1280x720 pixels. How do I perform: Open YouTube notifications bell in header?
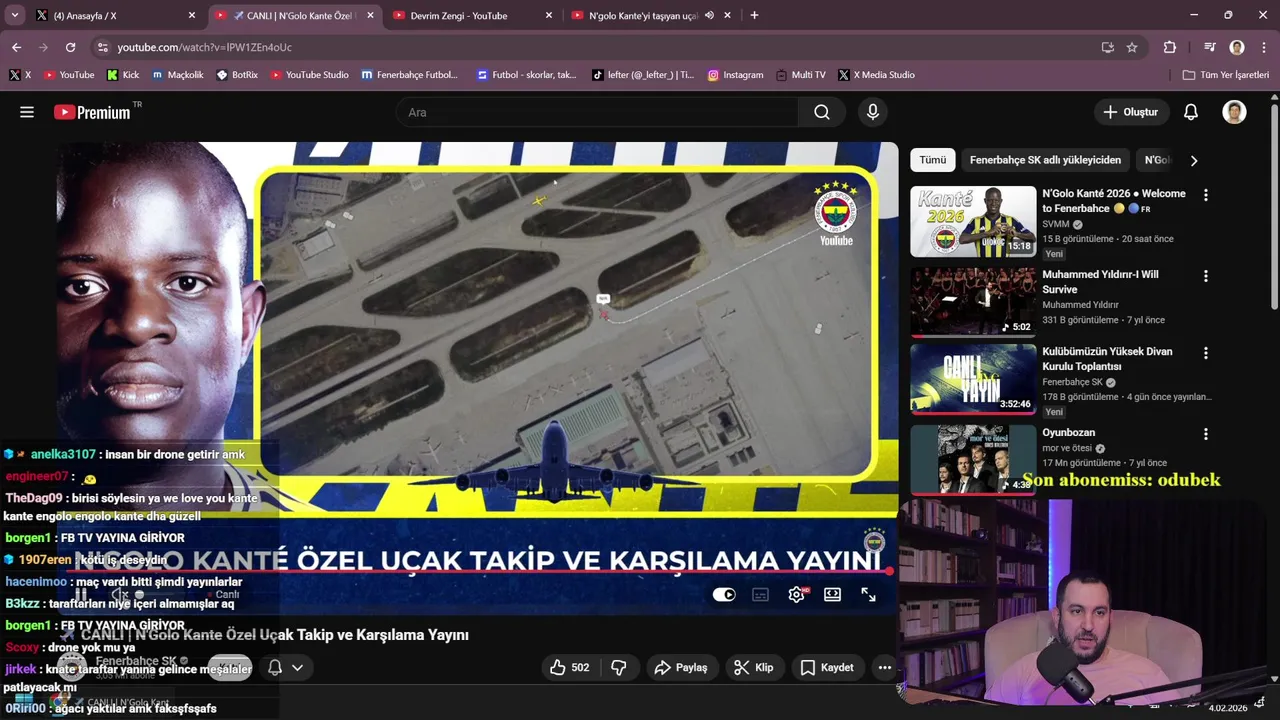pos(1190,112)
